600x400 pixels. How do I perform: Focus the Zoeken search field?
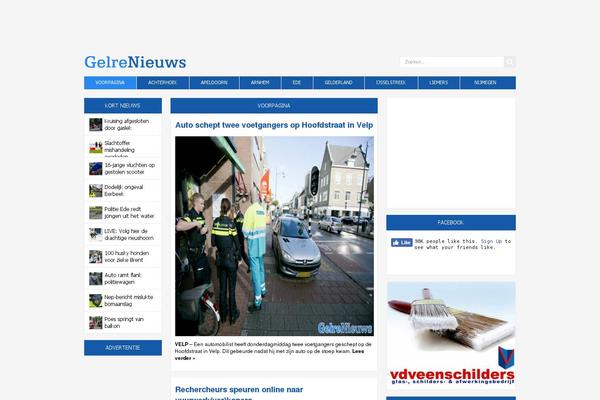click(452, 62)
